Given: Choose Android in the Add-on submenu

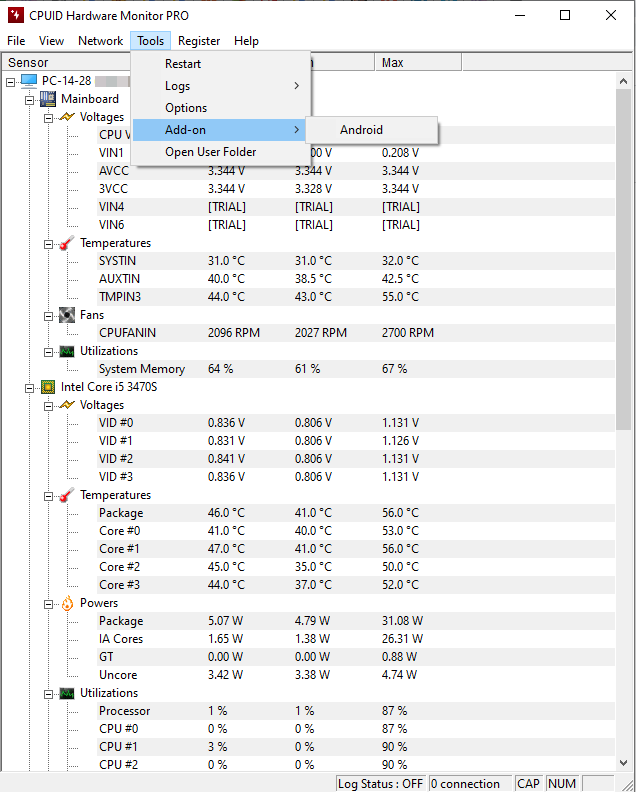Looking at the screenshot, I should [372, 130].
